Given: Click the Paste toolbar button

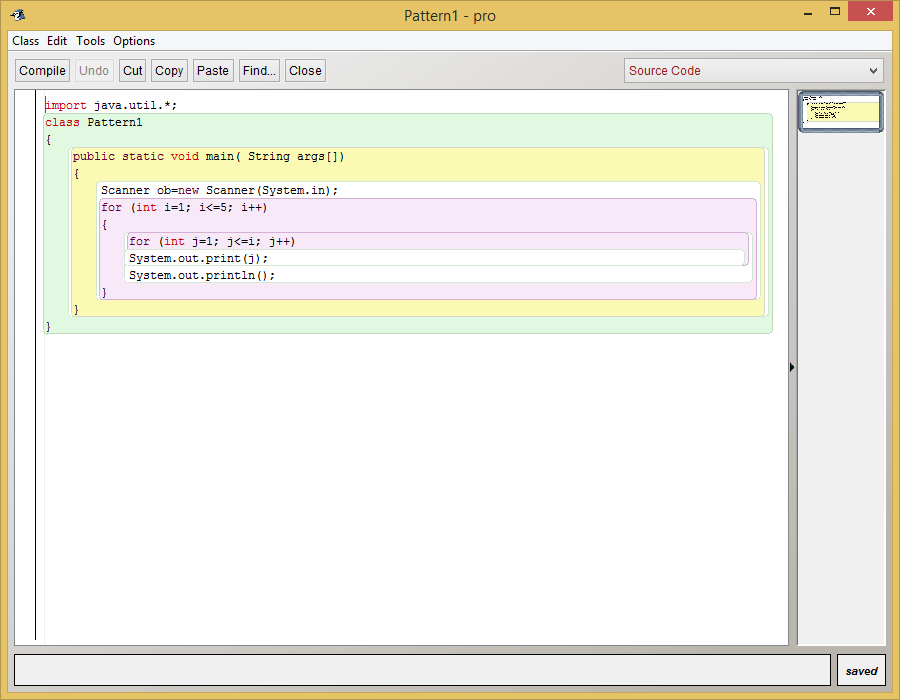Looking at the screenshot, I should [212, 70].
